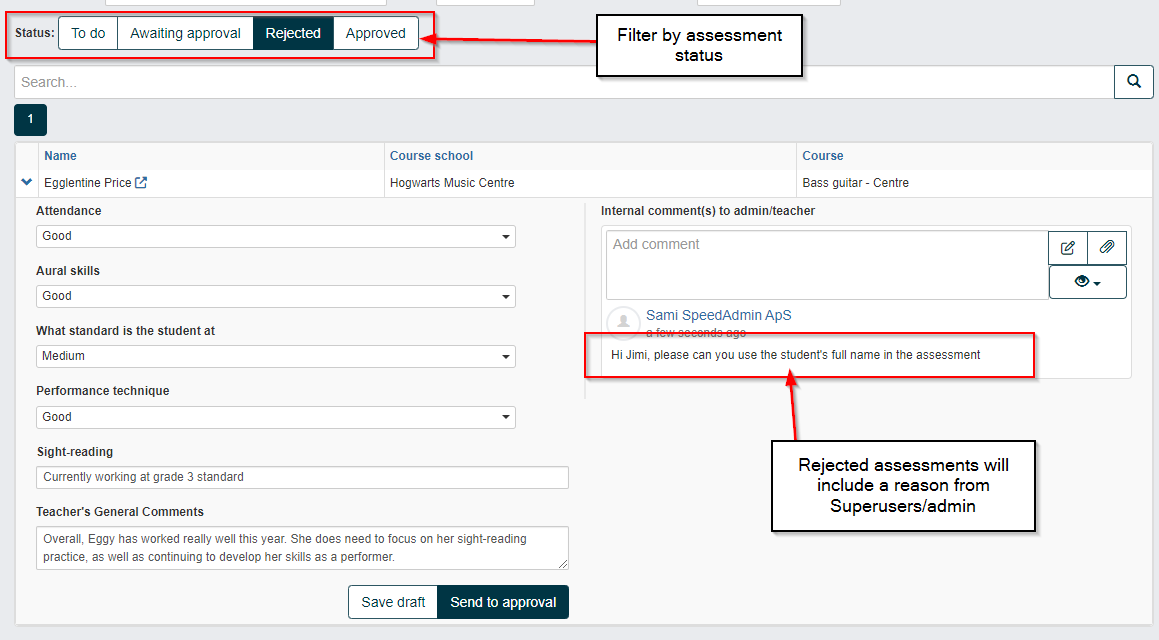Enable the Approved status filter

click(375, 32)
